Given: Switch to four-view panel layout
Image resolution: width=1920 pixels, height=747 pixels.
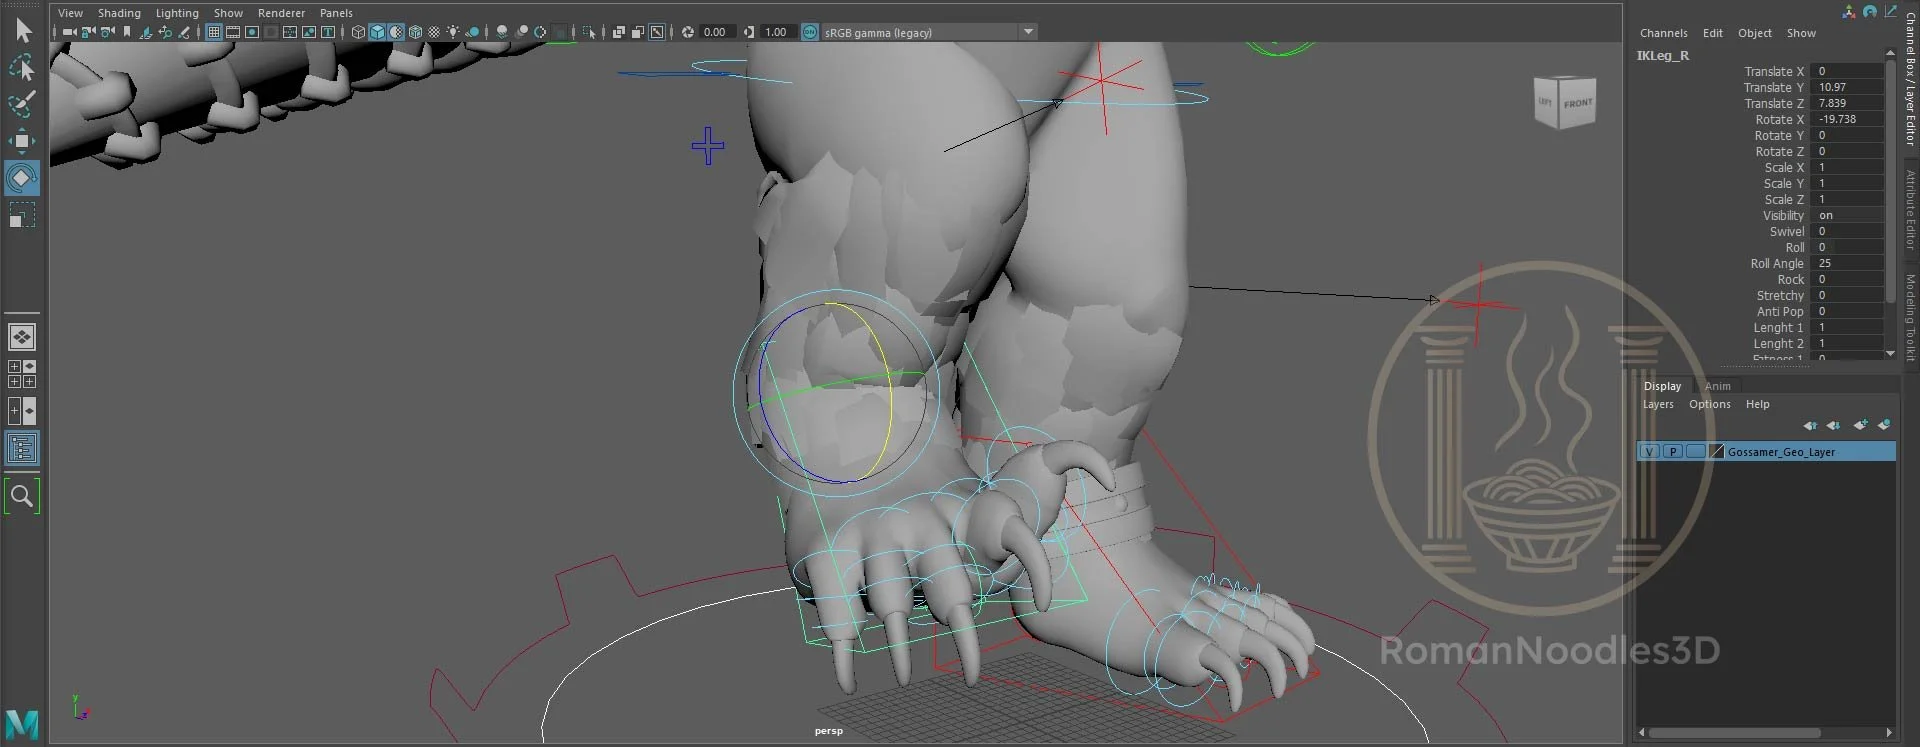Looking at the screenshot, I should pos(22,374).
